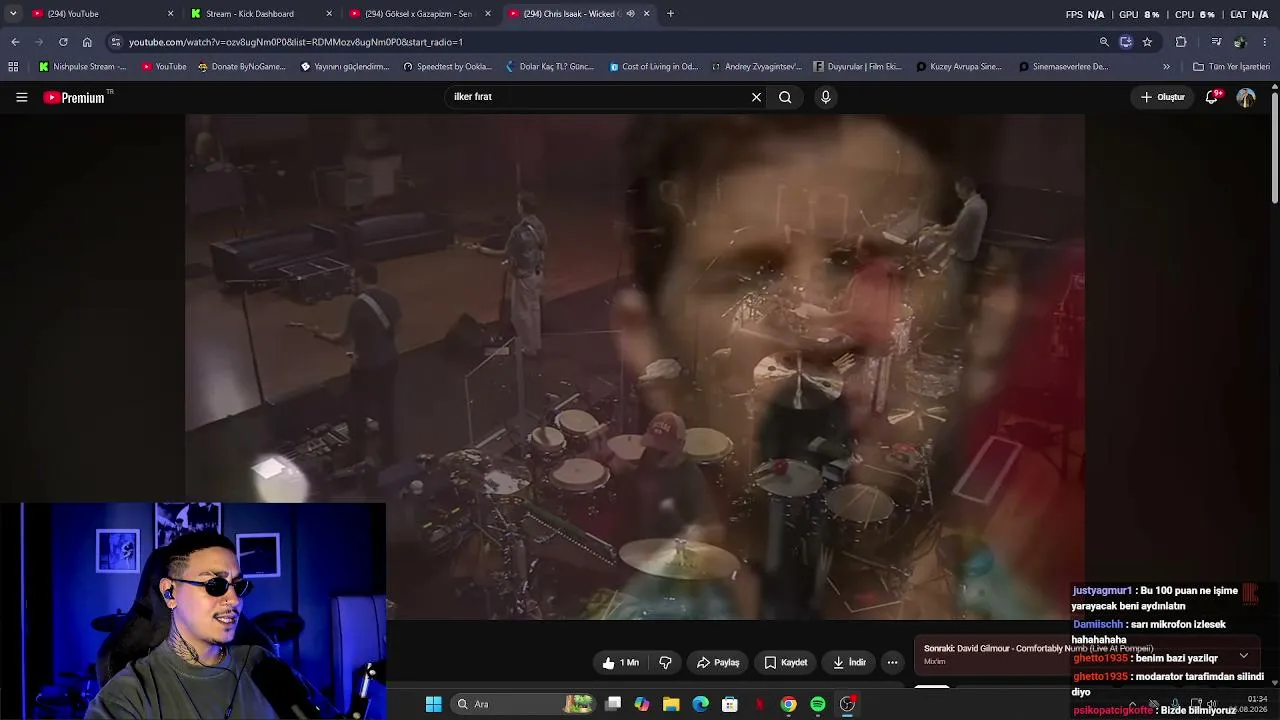Reload the current page
Screen dimensions: 1280x720
coord(63,42)
